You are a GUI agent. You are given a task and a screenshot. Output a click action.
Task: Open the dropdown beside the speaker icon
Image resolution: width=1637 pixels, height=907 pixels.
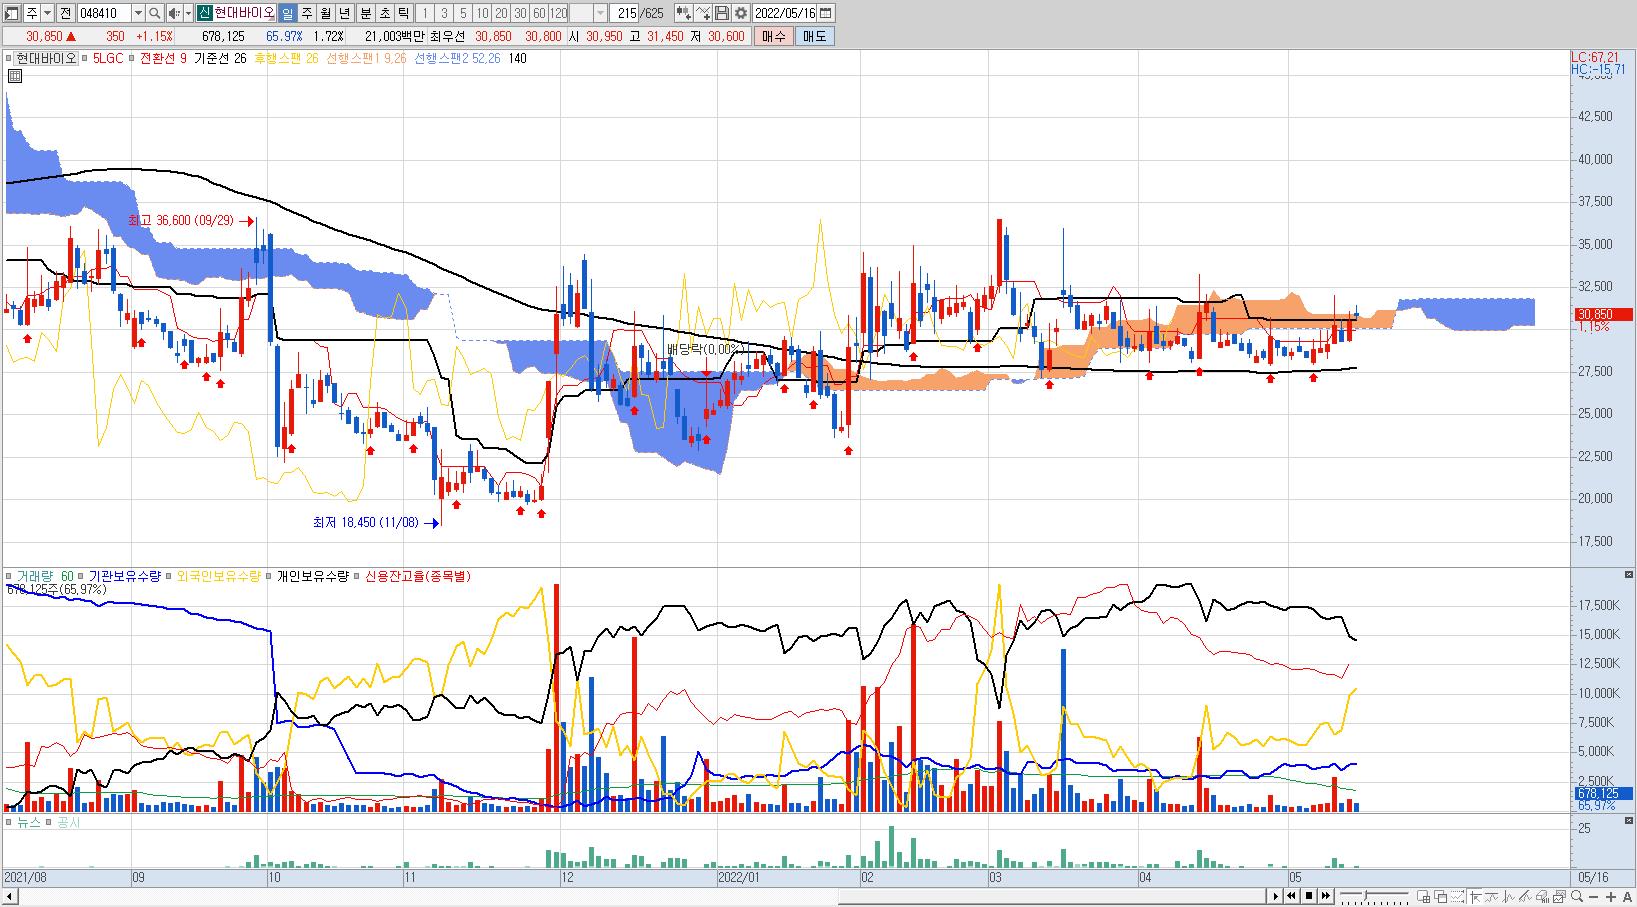pos(188,13)
